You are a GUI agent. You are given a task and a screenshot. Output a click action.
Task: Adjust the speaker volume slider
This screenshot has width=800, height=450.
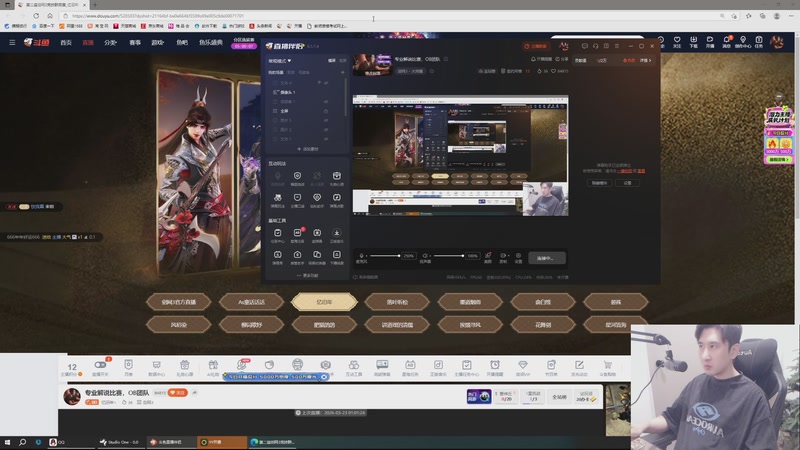(449, 256)
